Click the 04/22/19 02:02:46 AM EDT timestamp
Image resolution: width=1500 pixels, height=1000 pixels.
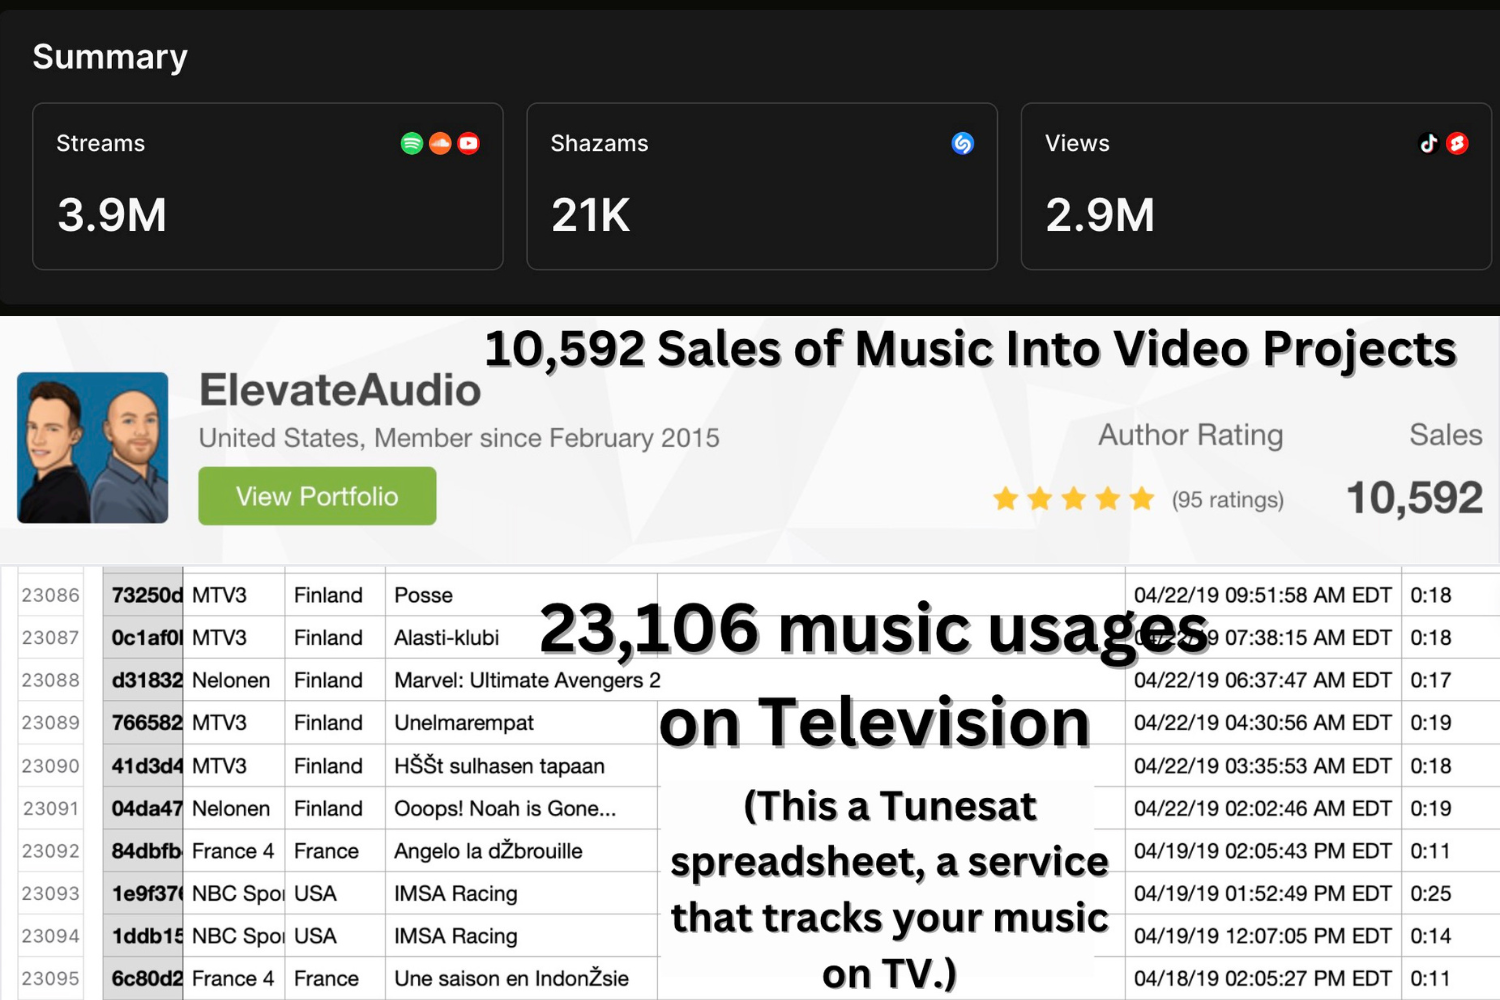1263,808
